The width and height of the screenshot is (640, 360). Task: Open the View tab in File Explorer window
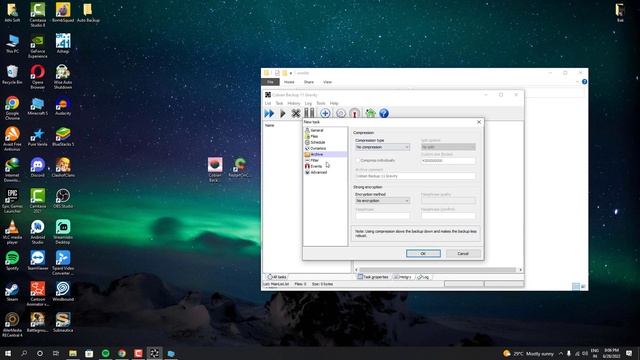(327, 82)
